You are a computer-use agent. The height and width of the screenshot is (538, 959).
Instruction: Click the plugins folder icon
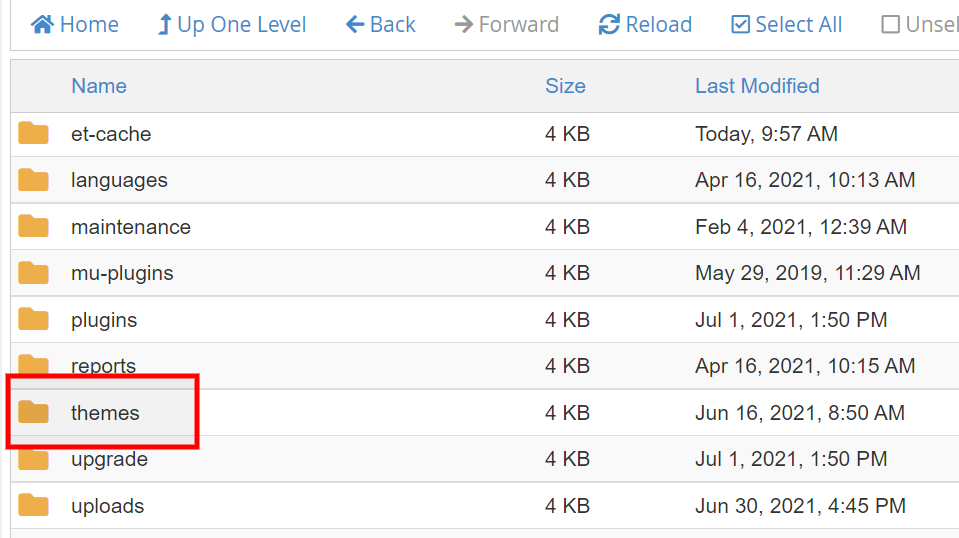point(34,320)
